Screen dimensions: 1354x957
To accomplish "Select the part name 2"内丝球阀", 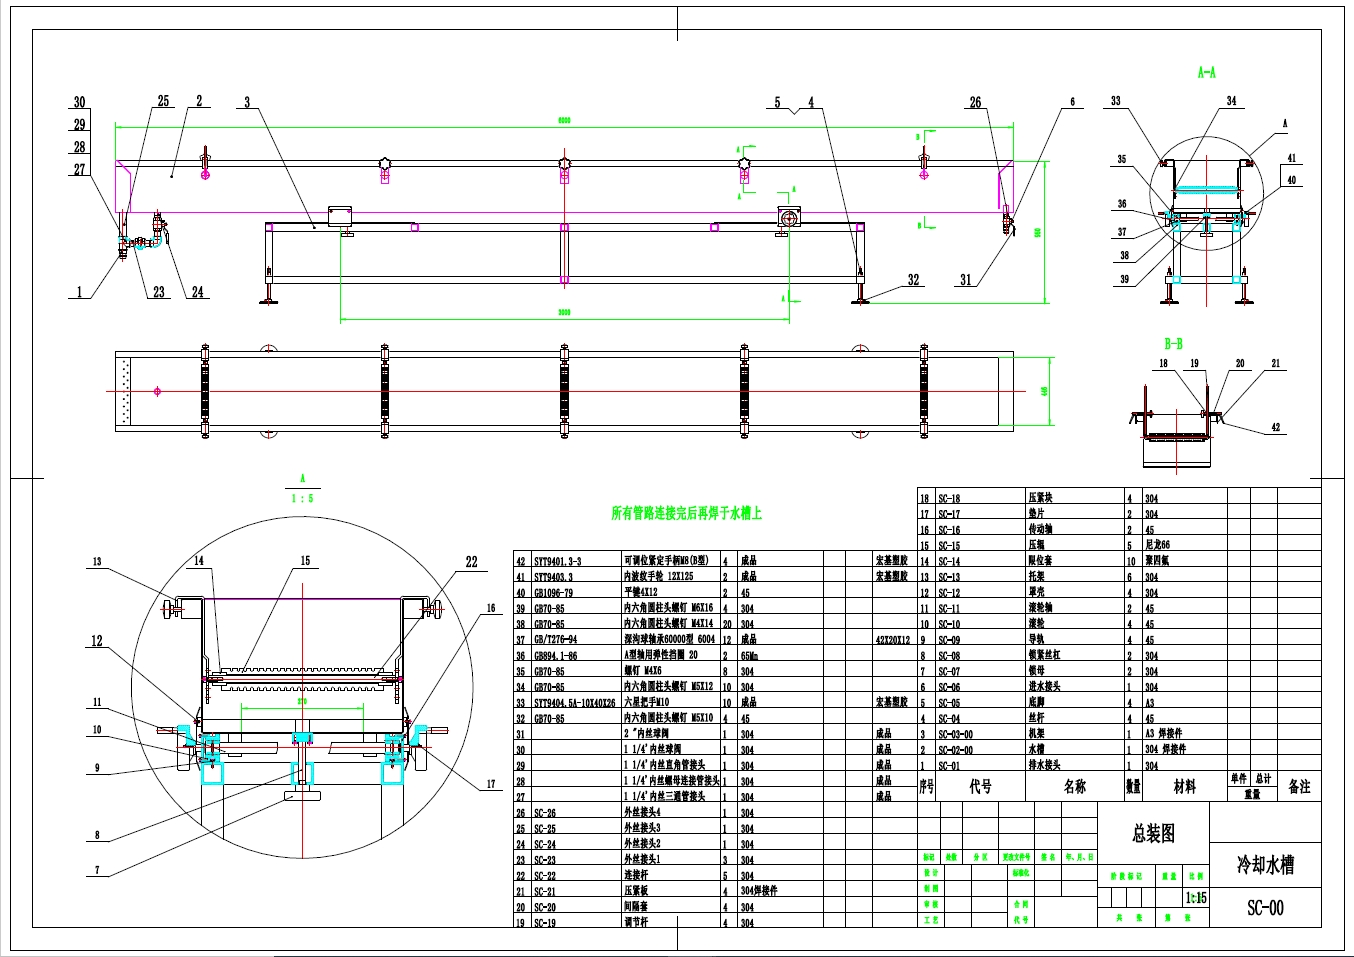I will (x=647, y=734).
